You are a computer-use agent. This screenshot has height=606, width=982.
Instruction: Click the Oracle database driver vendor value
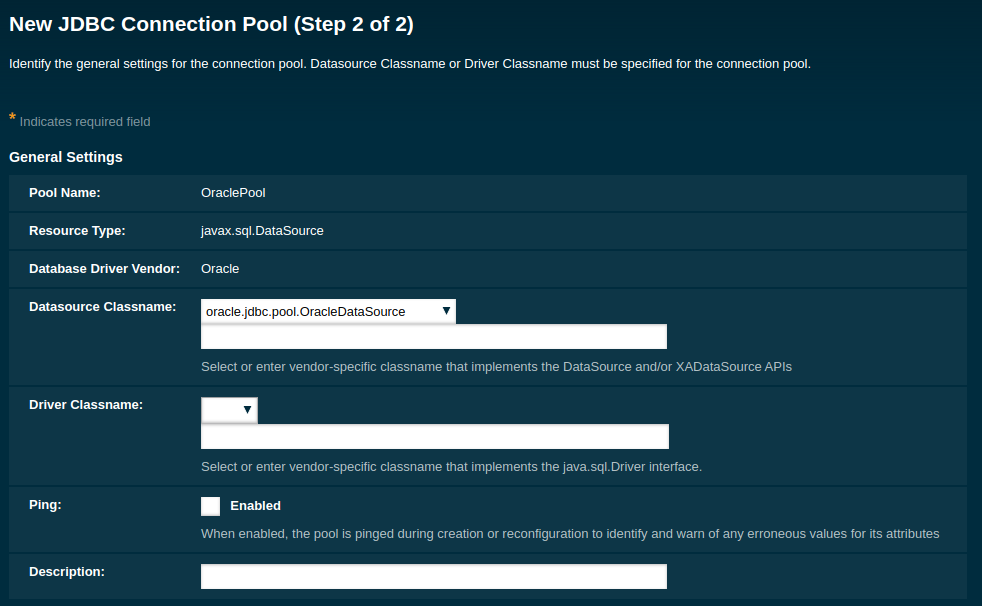pyautogui.click(x=220, y=269)
